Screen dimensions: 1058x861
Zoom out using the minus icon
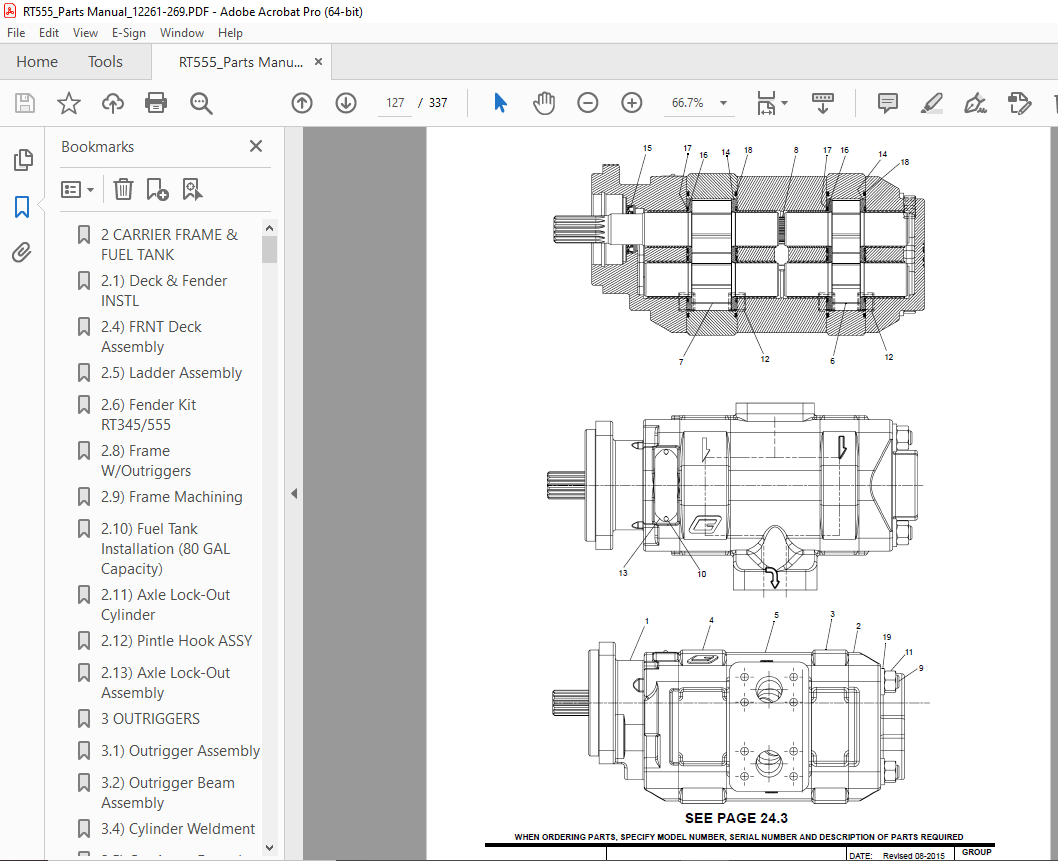[588, 103]
